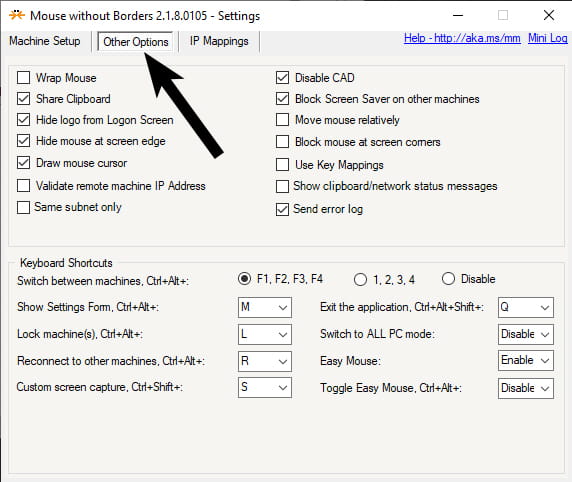Image resolution: width=572 pixels, height=482 pixels.
Task: Select Disable radio for switching machines
Action: pos(448,279)
